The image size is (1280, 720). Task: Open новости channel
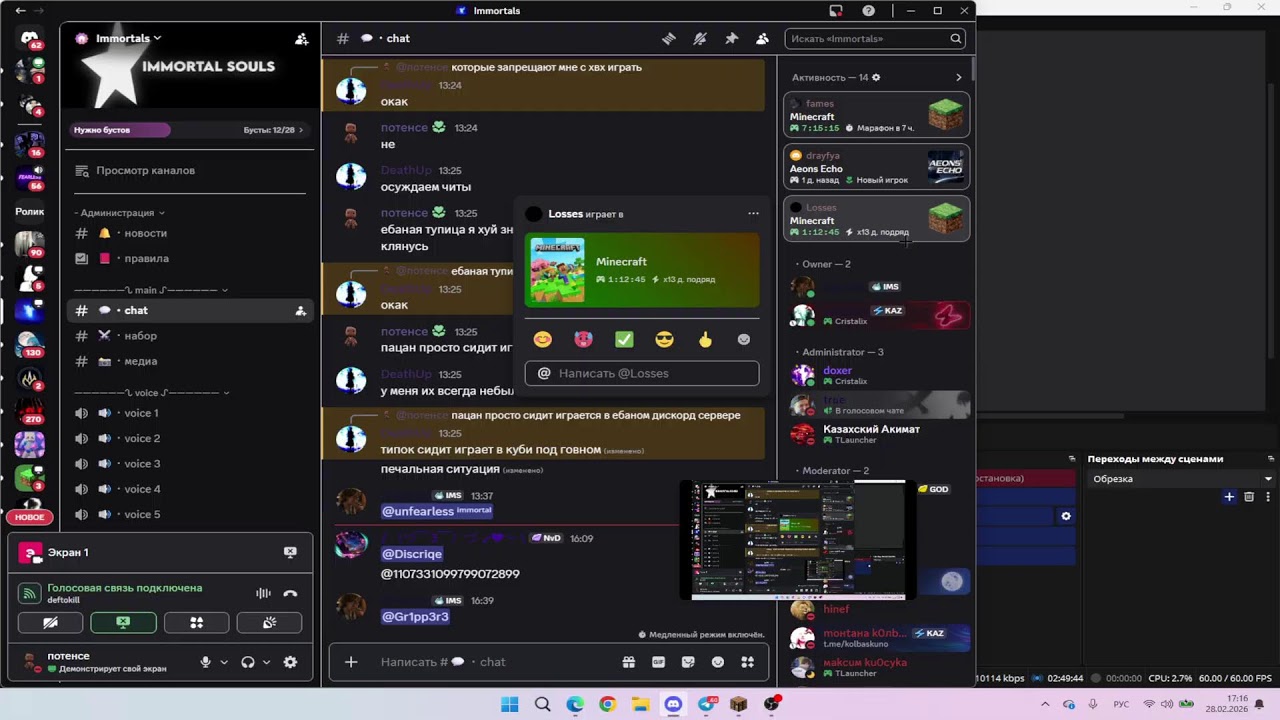click(x=190, y=233)
